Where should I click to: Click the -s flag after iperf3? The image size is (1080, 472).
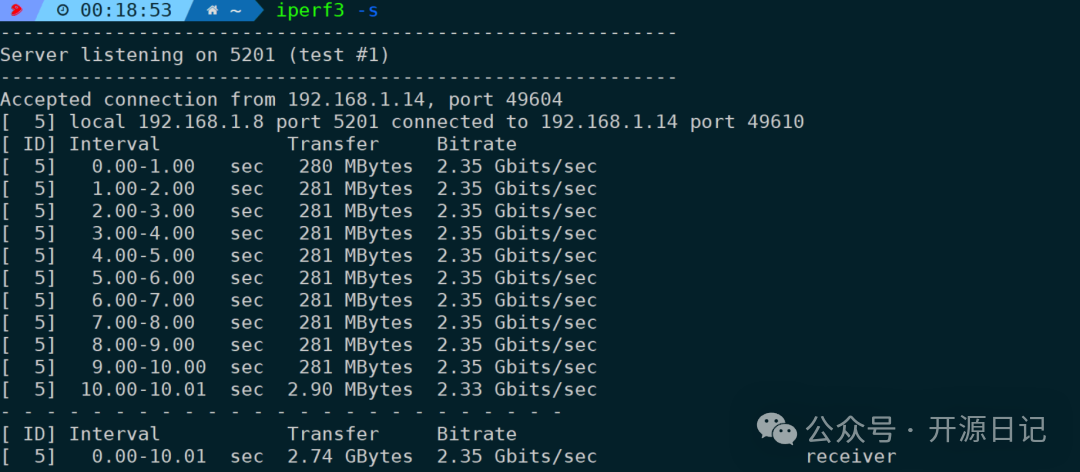pos(368,11)
